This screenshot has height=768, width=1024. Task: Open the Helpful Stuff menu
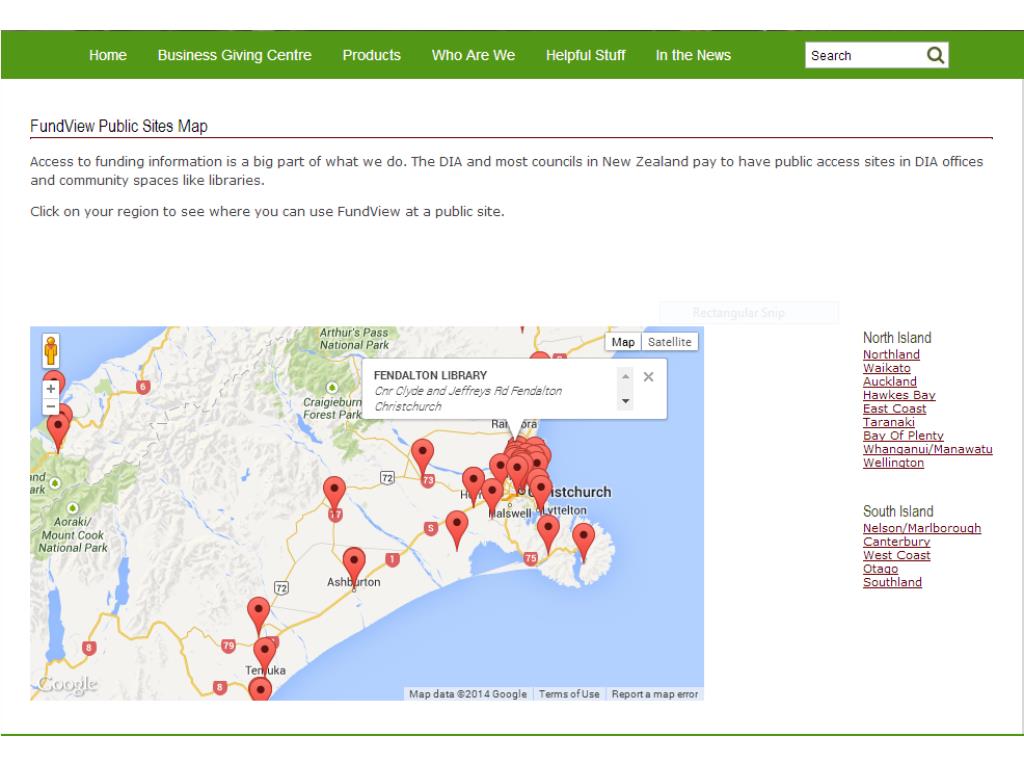pos(586,56)
